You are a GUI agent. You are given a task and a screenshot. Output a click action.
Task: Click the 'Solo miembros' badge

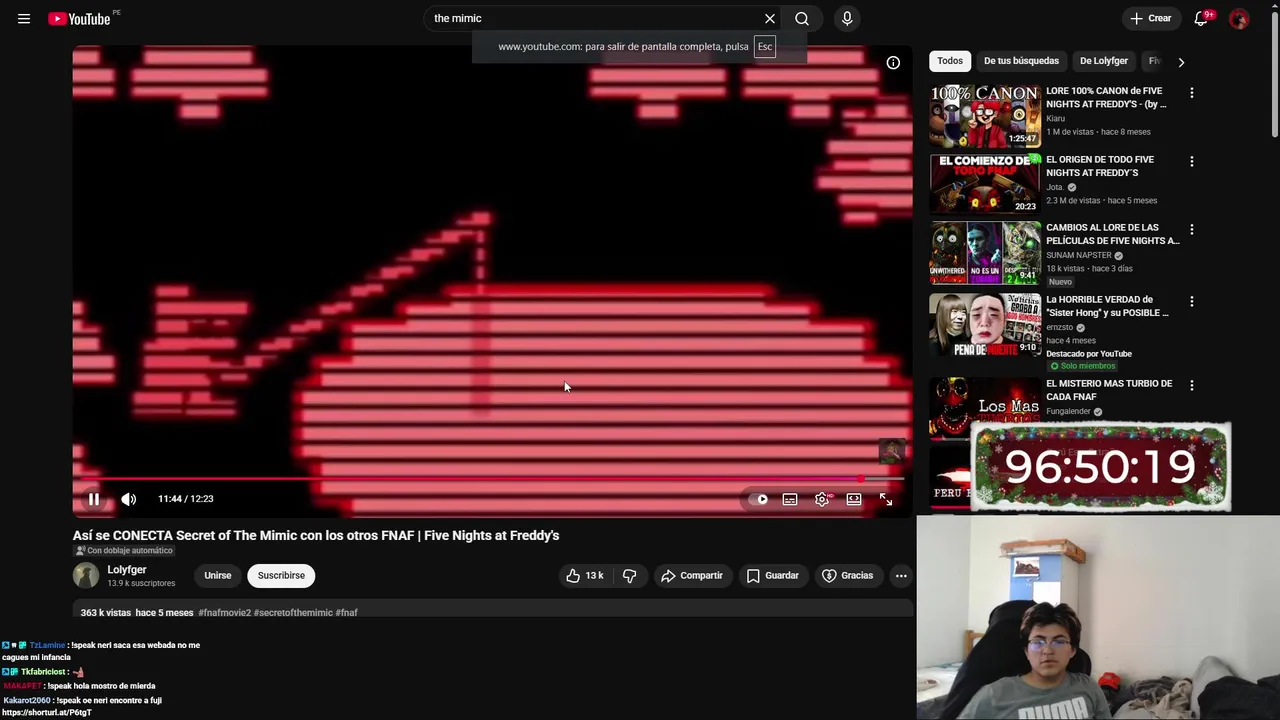[x=1083, y=366]
